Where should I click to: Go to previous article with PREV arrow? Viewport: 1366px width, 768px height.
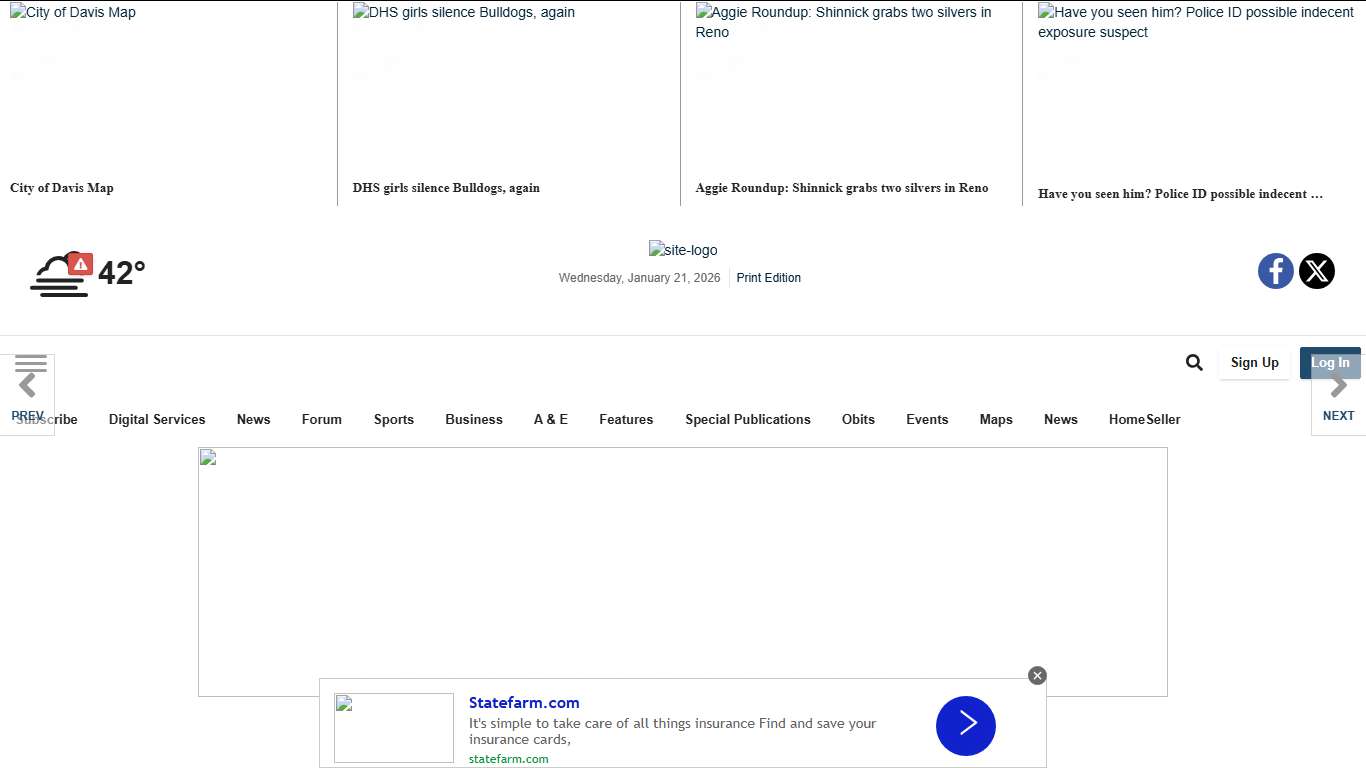point(27,396)
